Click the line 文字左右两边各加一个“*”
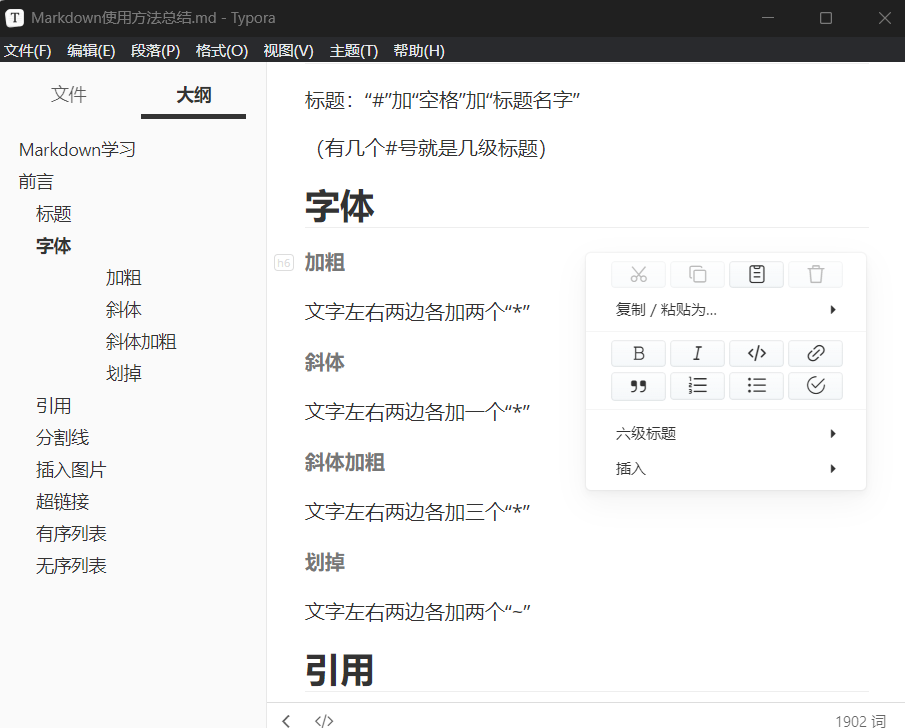 click(417, 412)
